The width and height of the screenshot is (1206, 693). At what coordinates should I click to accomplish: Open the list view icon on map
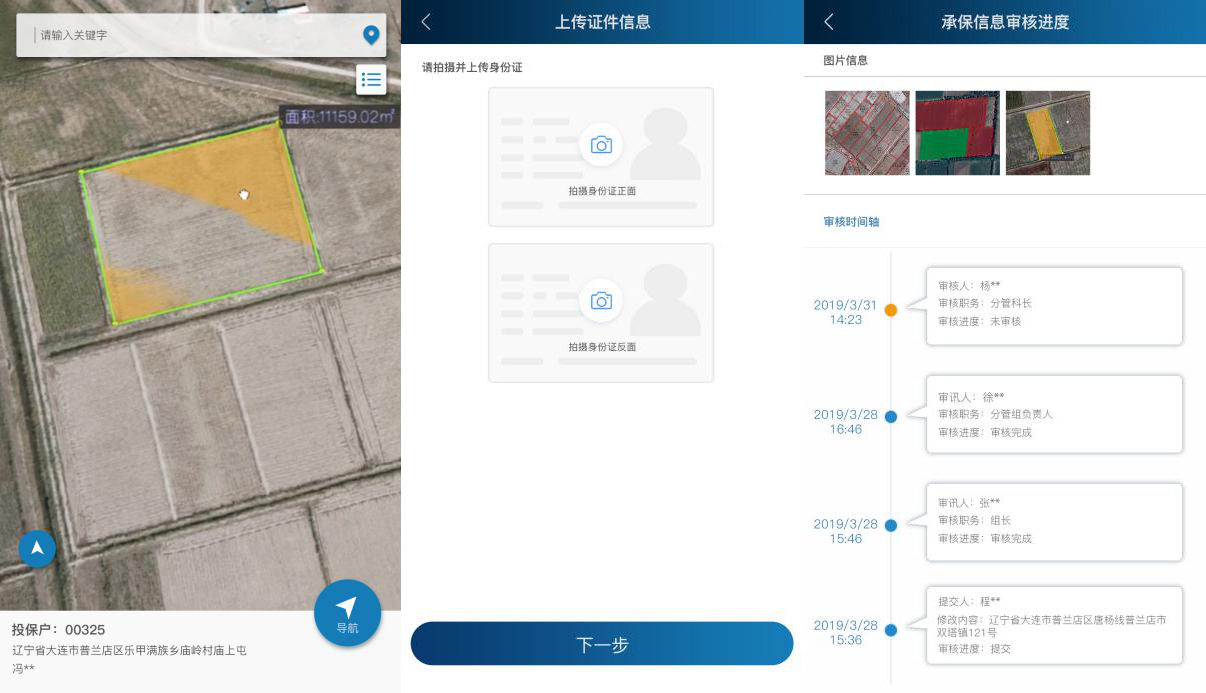pyautogui.click(x=371, y=79)
